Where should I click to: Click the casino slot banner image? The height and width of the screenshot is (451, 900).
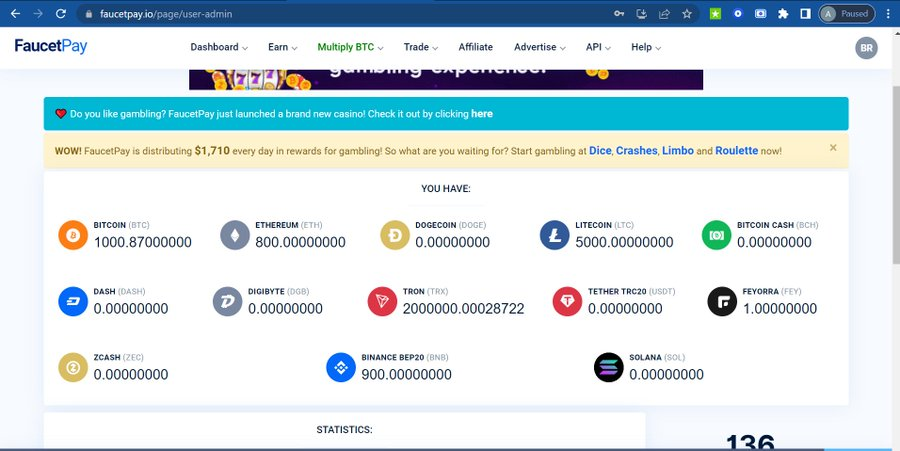[446, 79]
